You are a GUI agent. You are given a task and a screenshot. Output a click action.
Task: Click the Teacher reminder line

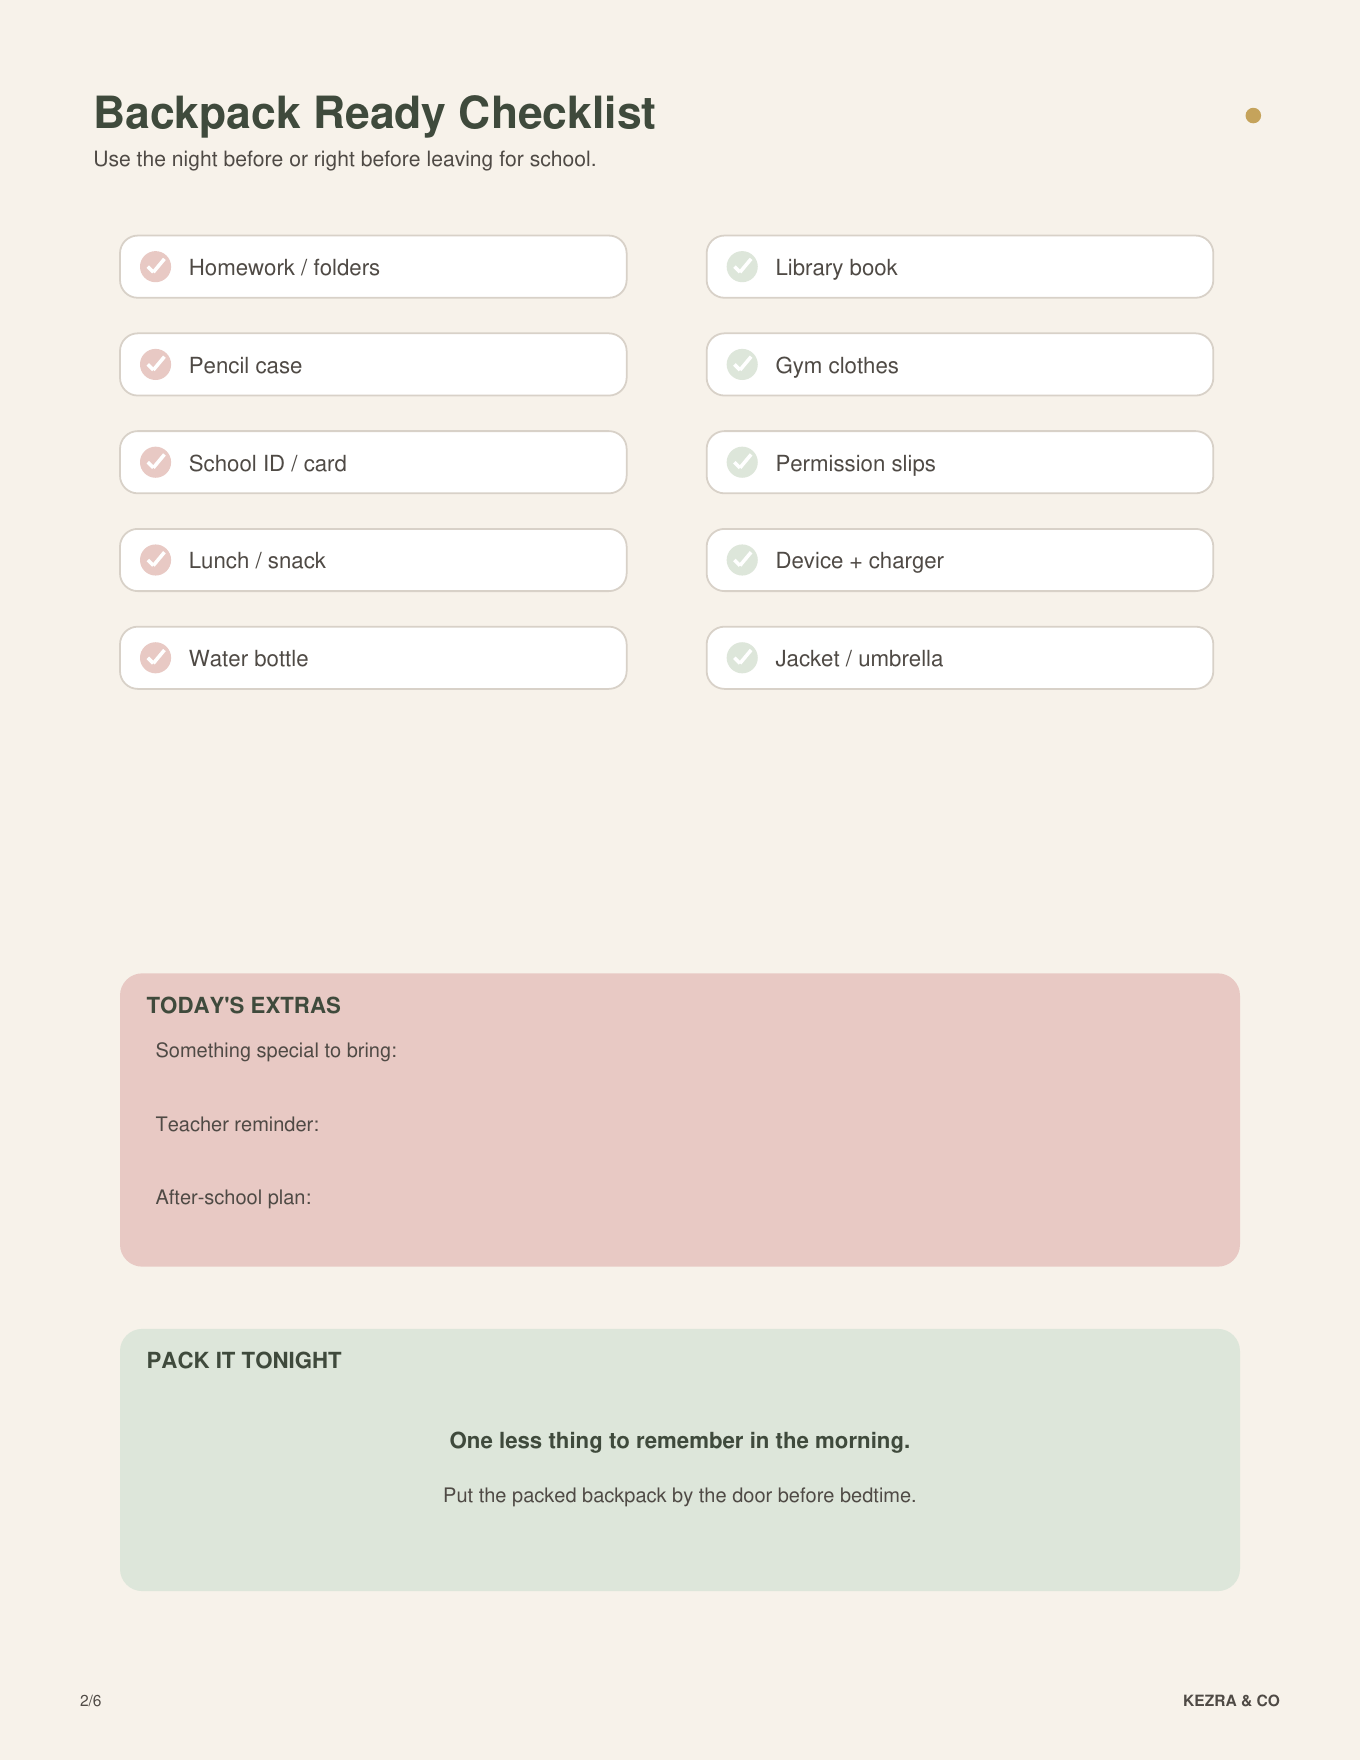tap(680, 1125)
